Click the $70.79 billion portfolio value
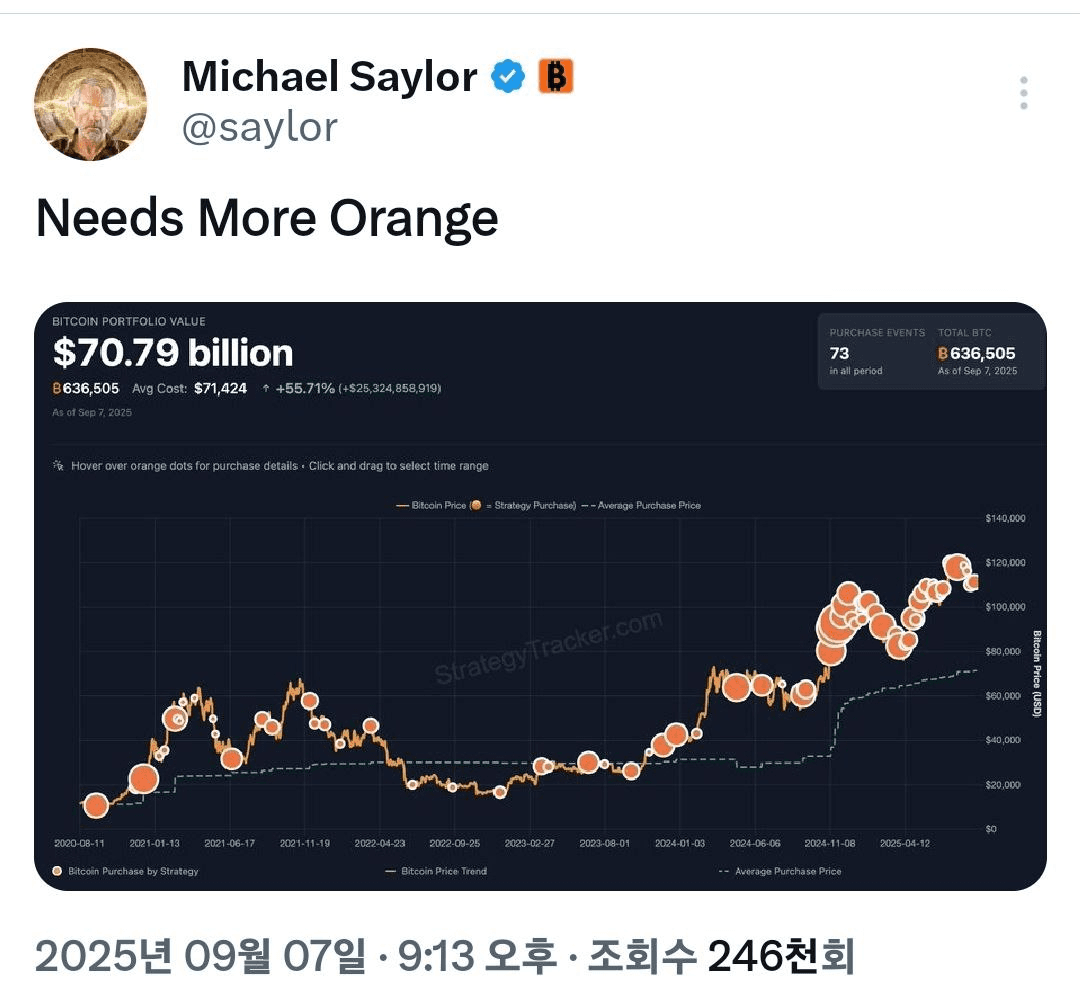The height and width of the screenshot is (998, 1080). click(x=173, y=353)
